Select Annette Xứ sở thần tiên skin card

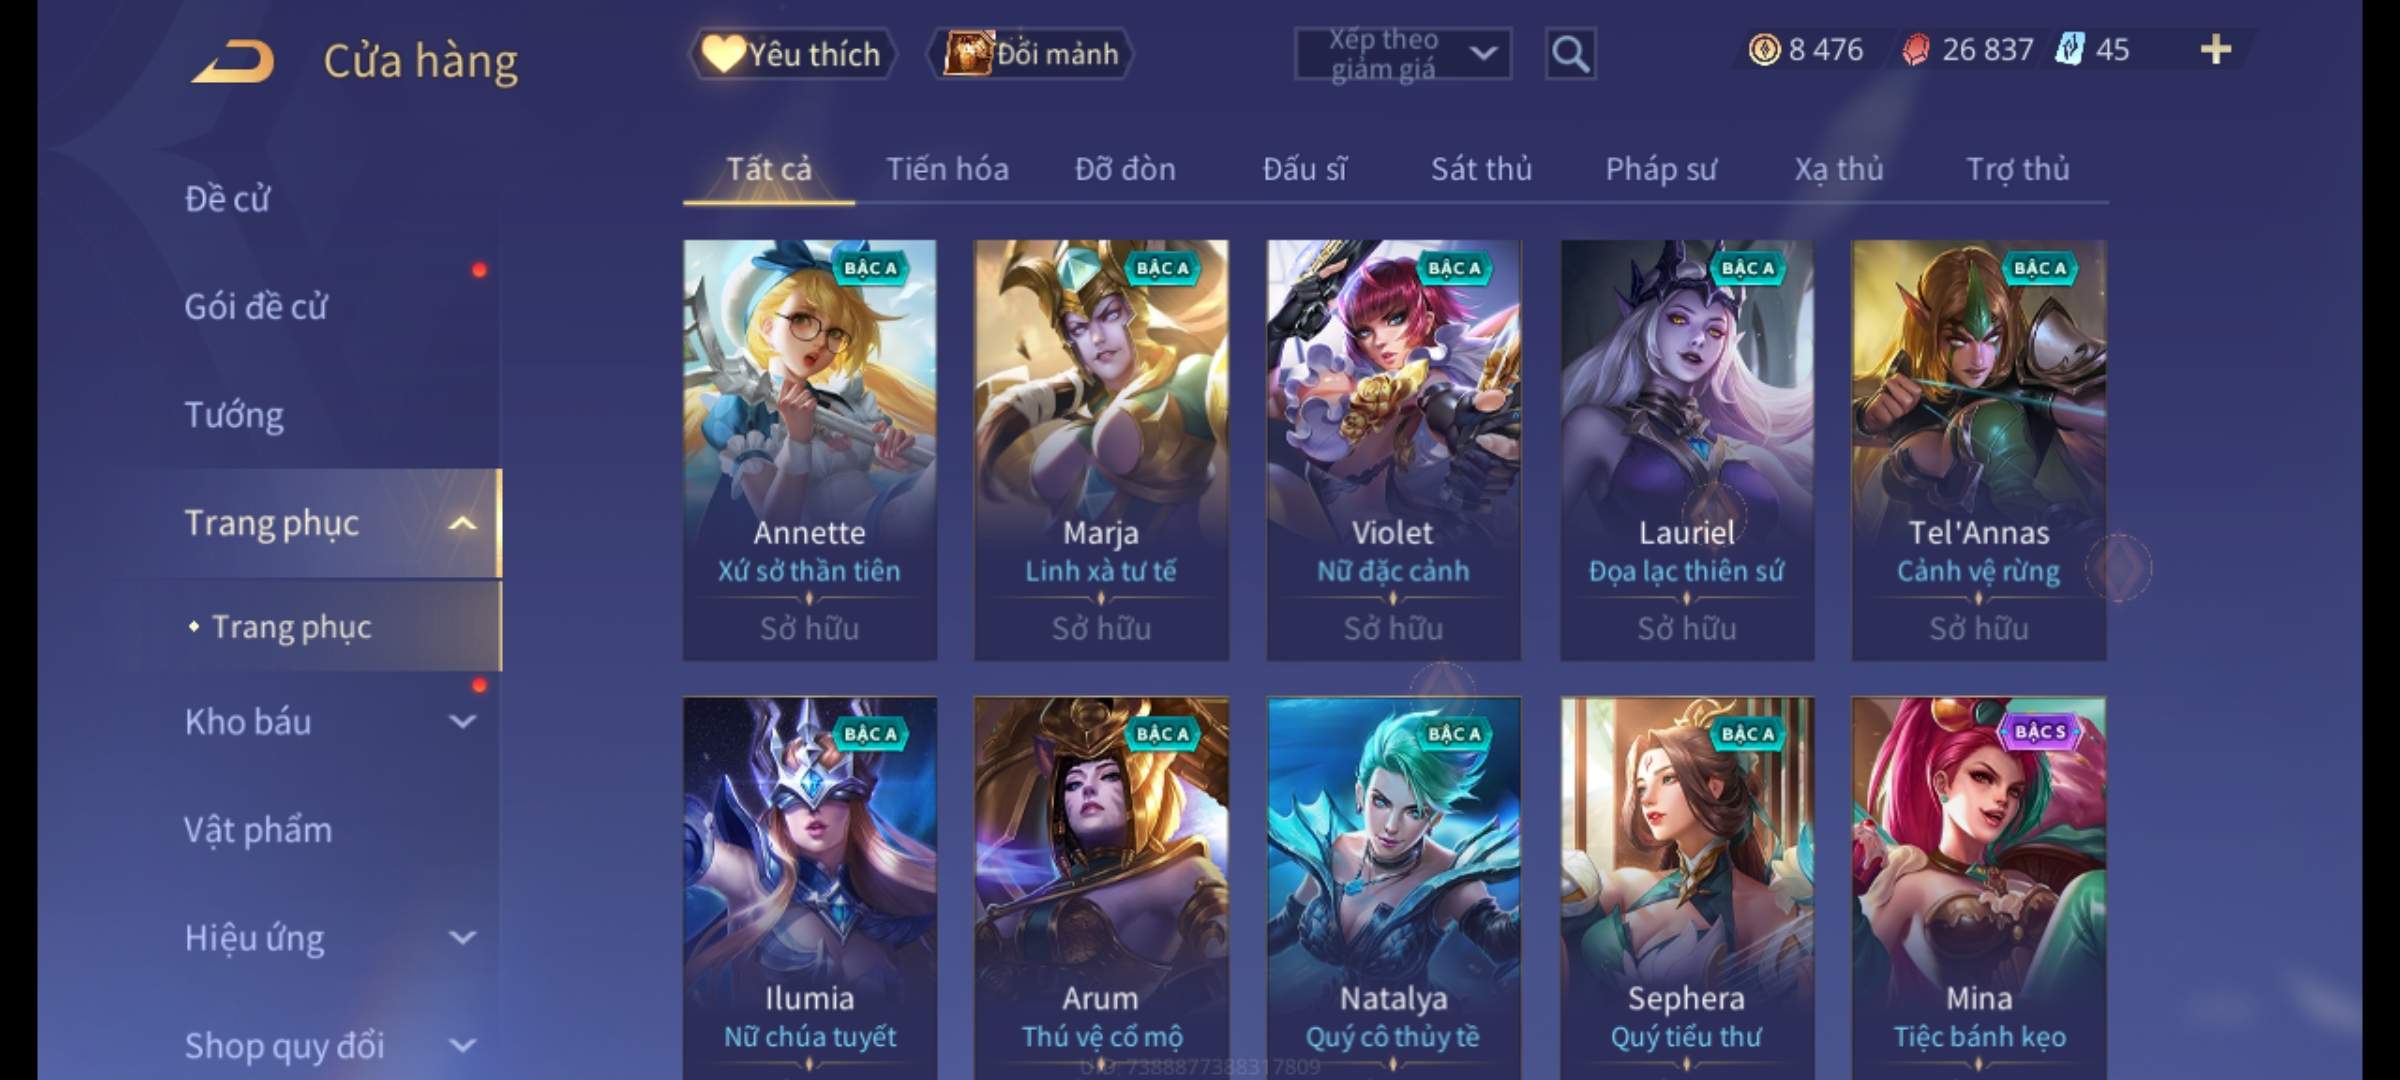[x=809, y=450]
